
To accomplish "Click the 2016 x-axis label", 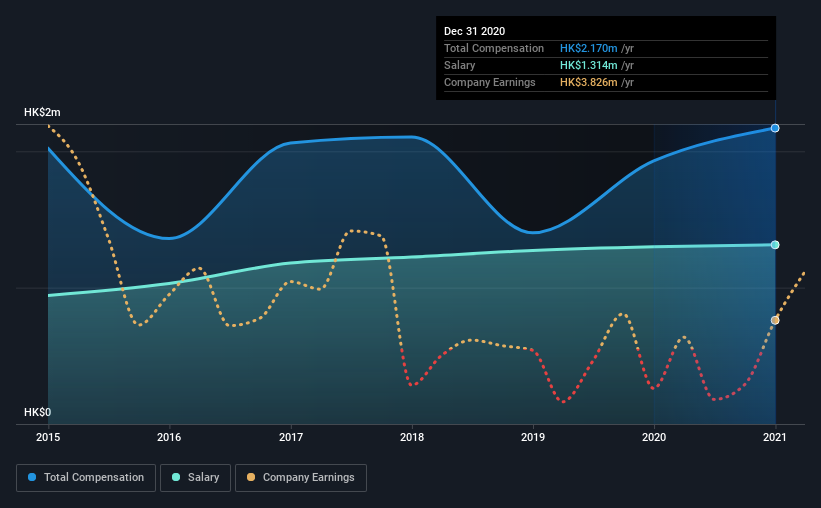I will [169, 437].
